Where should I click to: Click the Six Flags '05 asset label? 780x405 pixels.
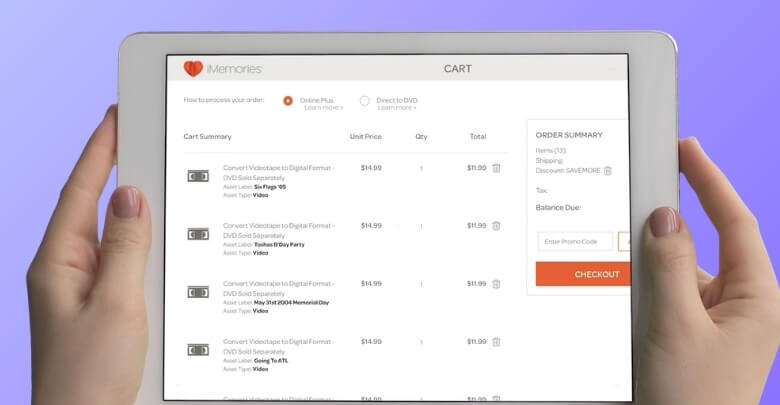tap(270, 187)
